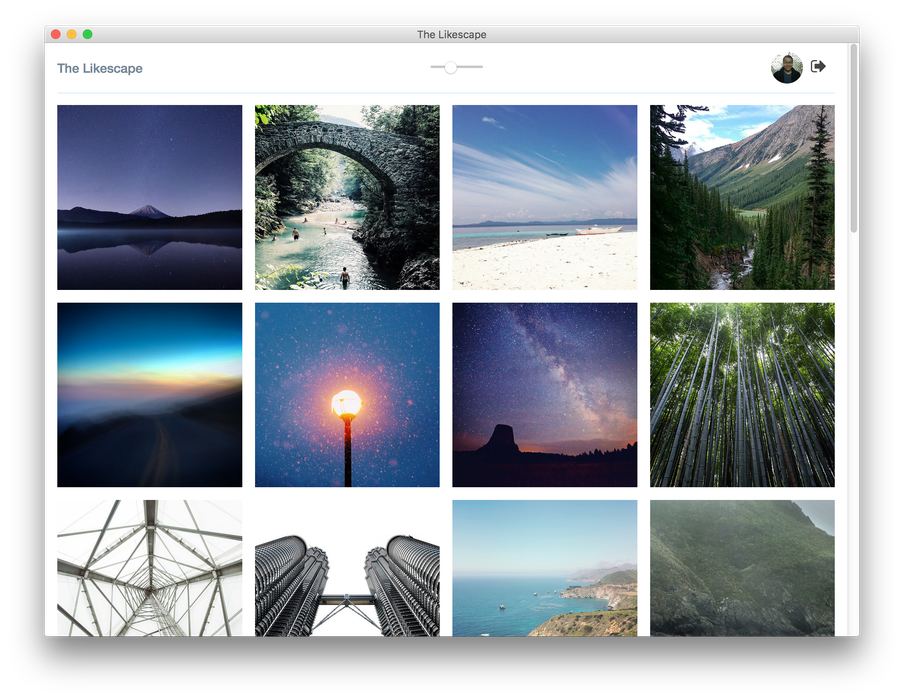View the blurred sunset road photo
The width and height of the screenshot is (904, 700).
coord(149,395)
